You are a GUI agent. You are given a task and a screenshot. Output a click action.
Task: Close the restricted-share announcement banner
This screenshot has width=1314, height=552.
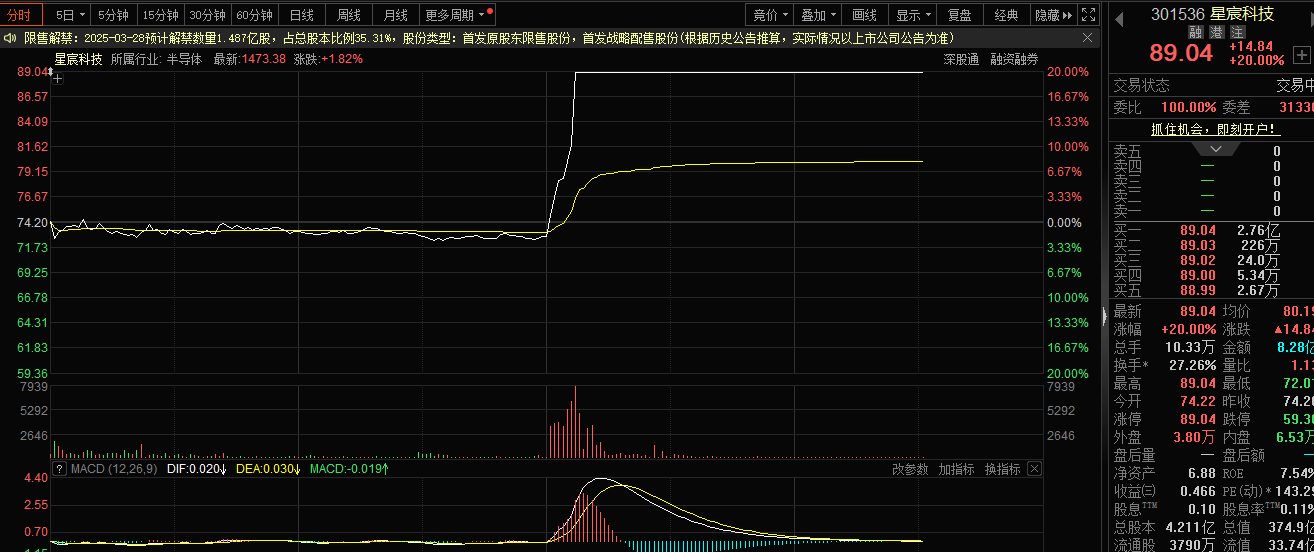pos(1089,38)
